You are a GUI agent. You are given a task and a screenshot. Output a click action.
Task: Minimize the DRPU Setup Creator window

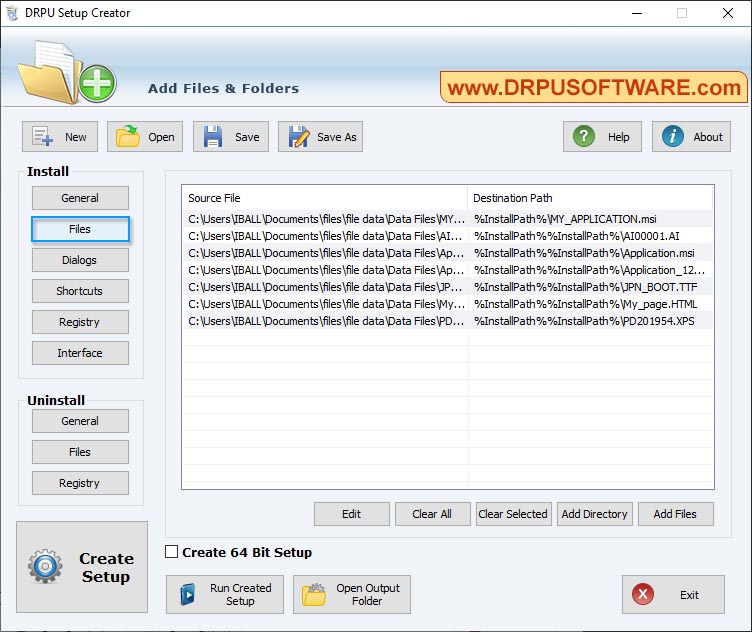pyautogui.click(x=637, y=13)
